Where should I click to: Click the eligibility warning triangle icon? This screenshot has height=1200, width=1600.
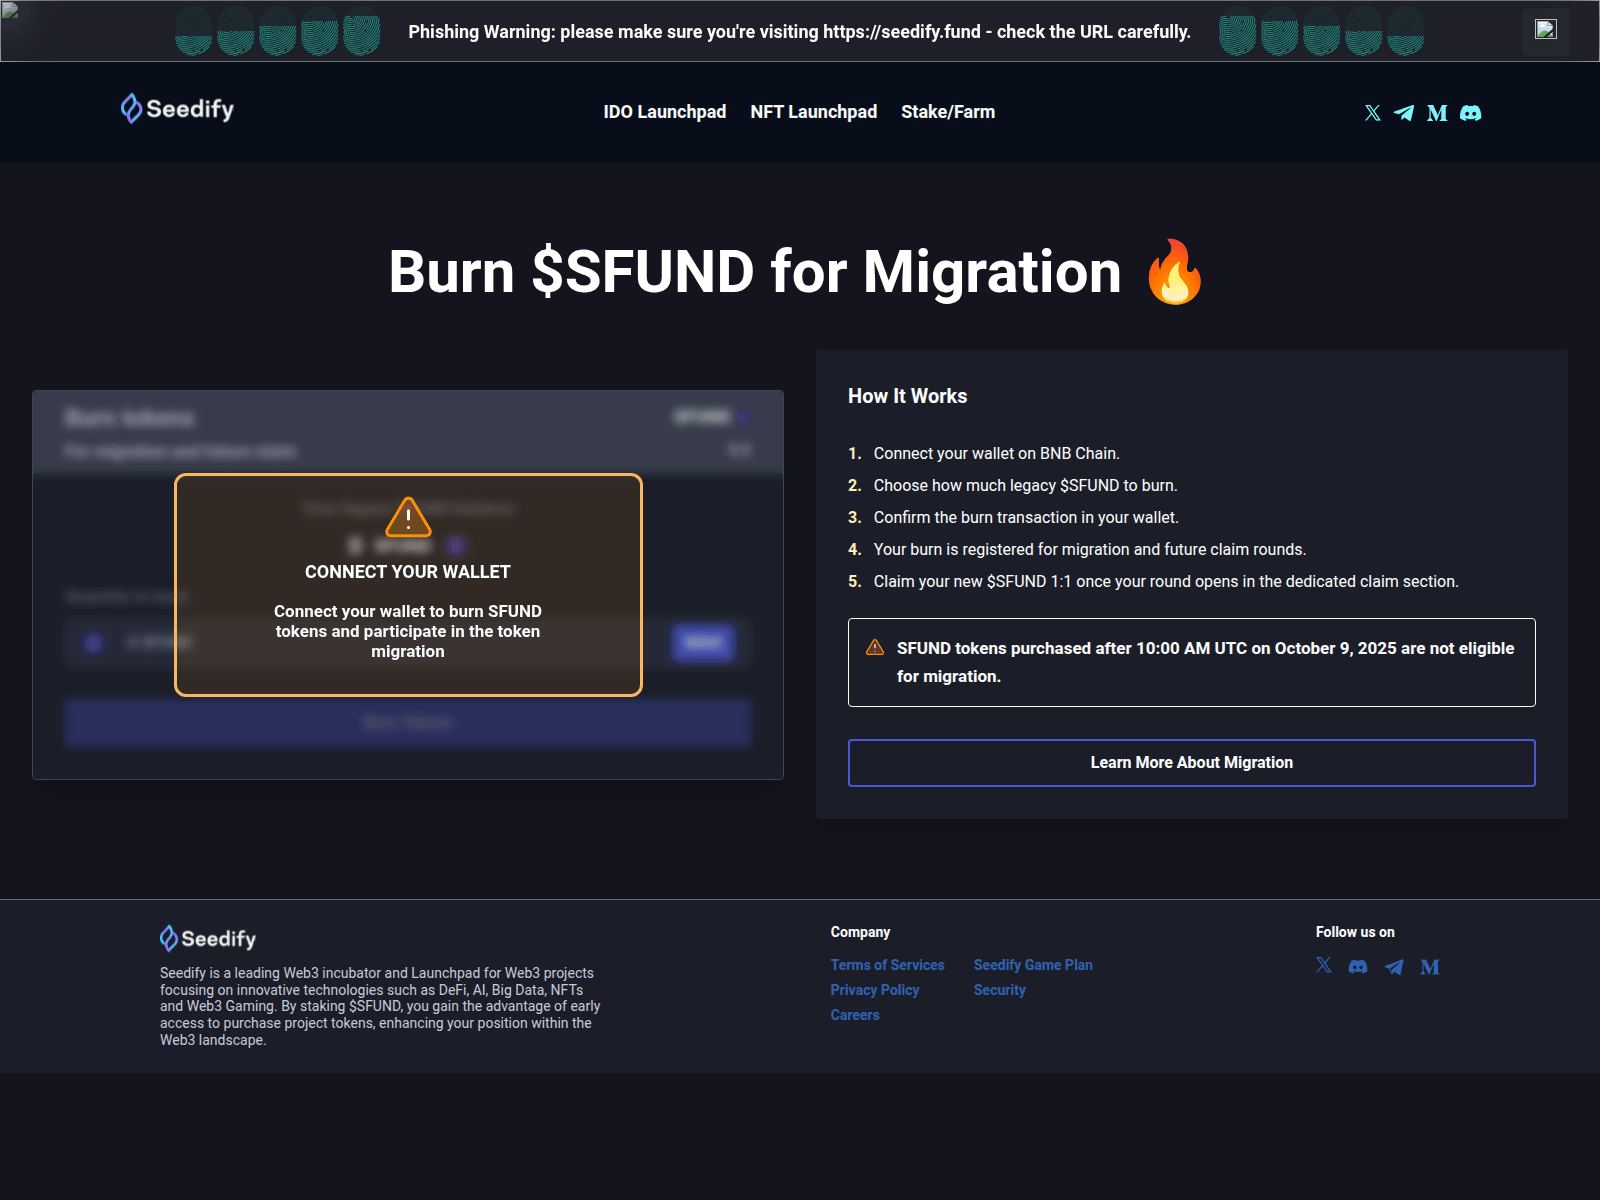tap(875, 648)
